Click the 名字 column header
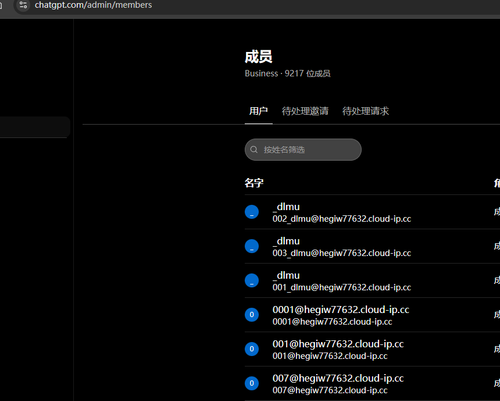The width and height of the screenshot is (500, 401). coord(254,183)
